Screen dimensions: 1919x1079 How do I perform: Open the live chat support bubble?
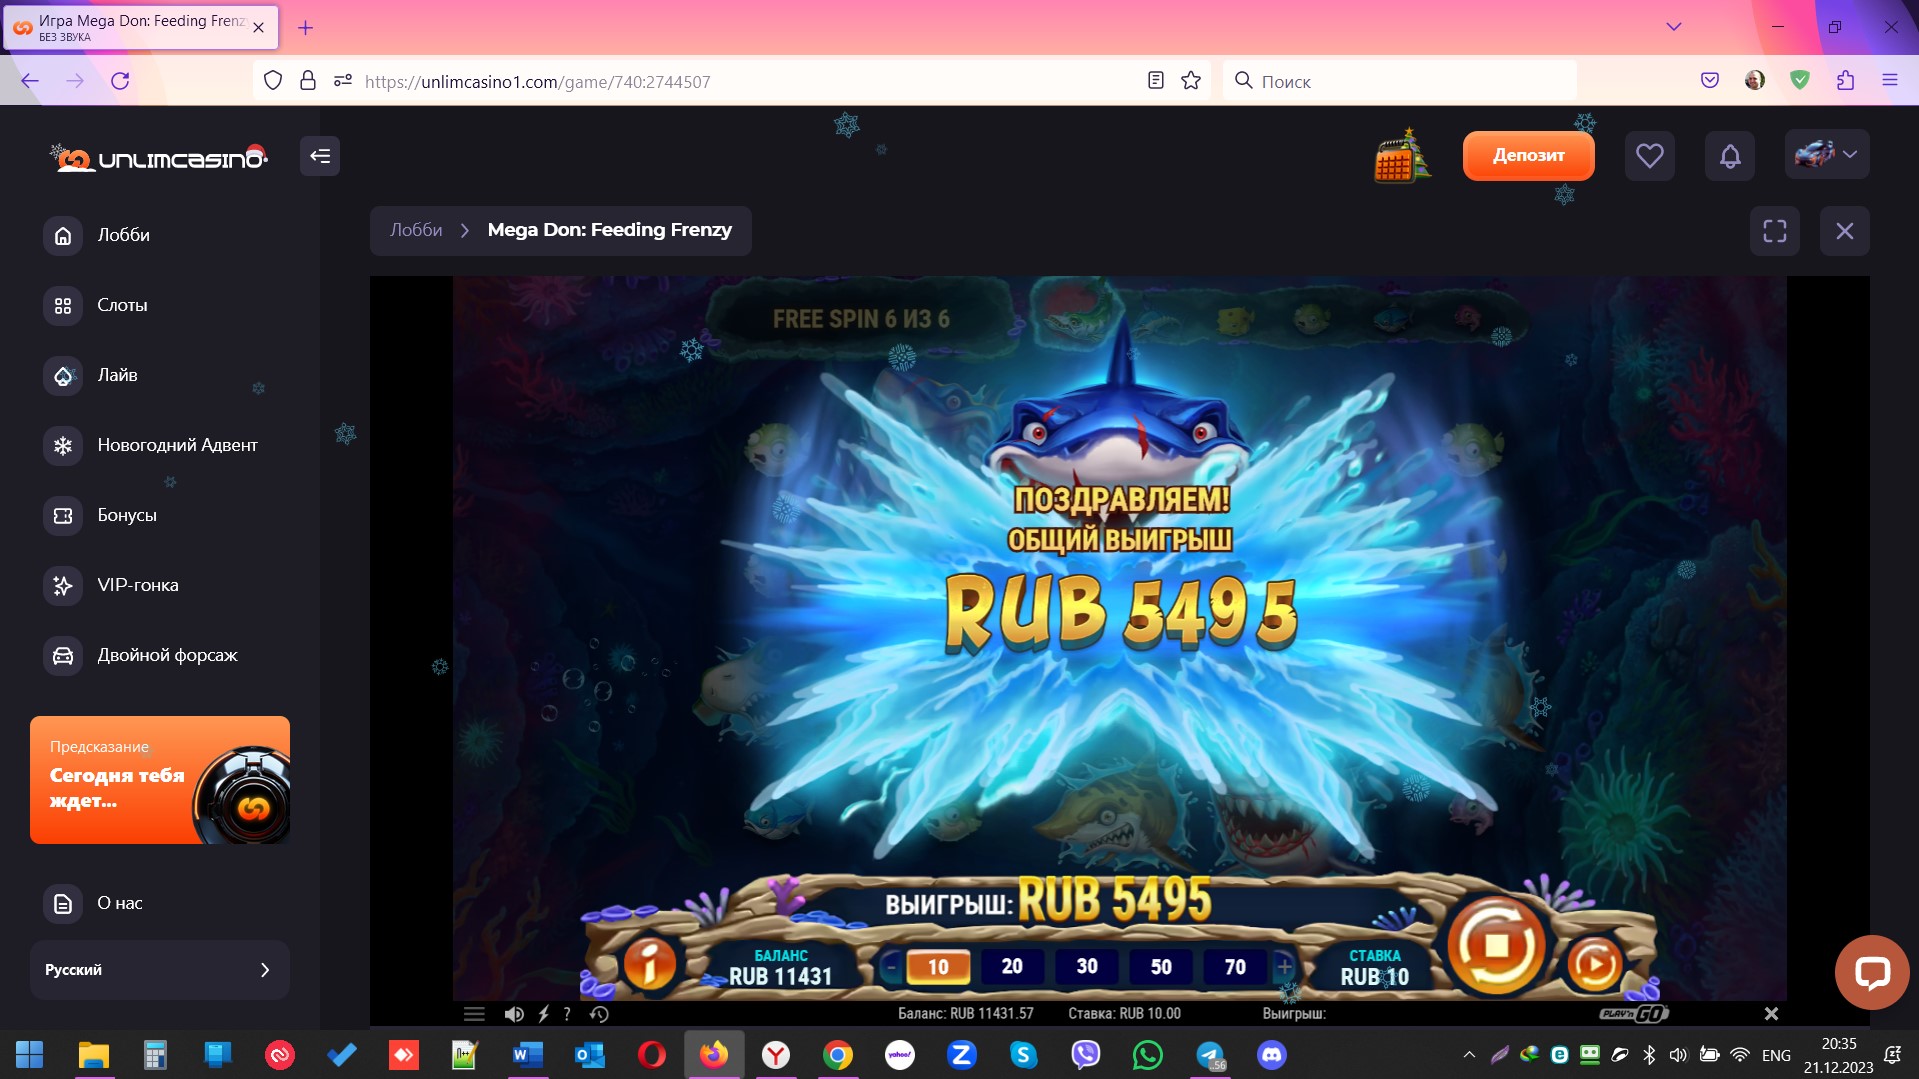pyautogui.click(x=1872, y=972)
